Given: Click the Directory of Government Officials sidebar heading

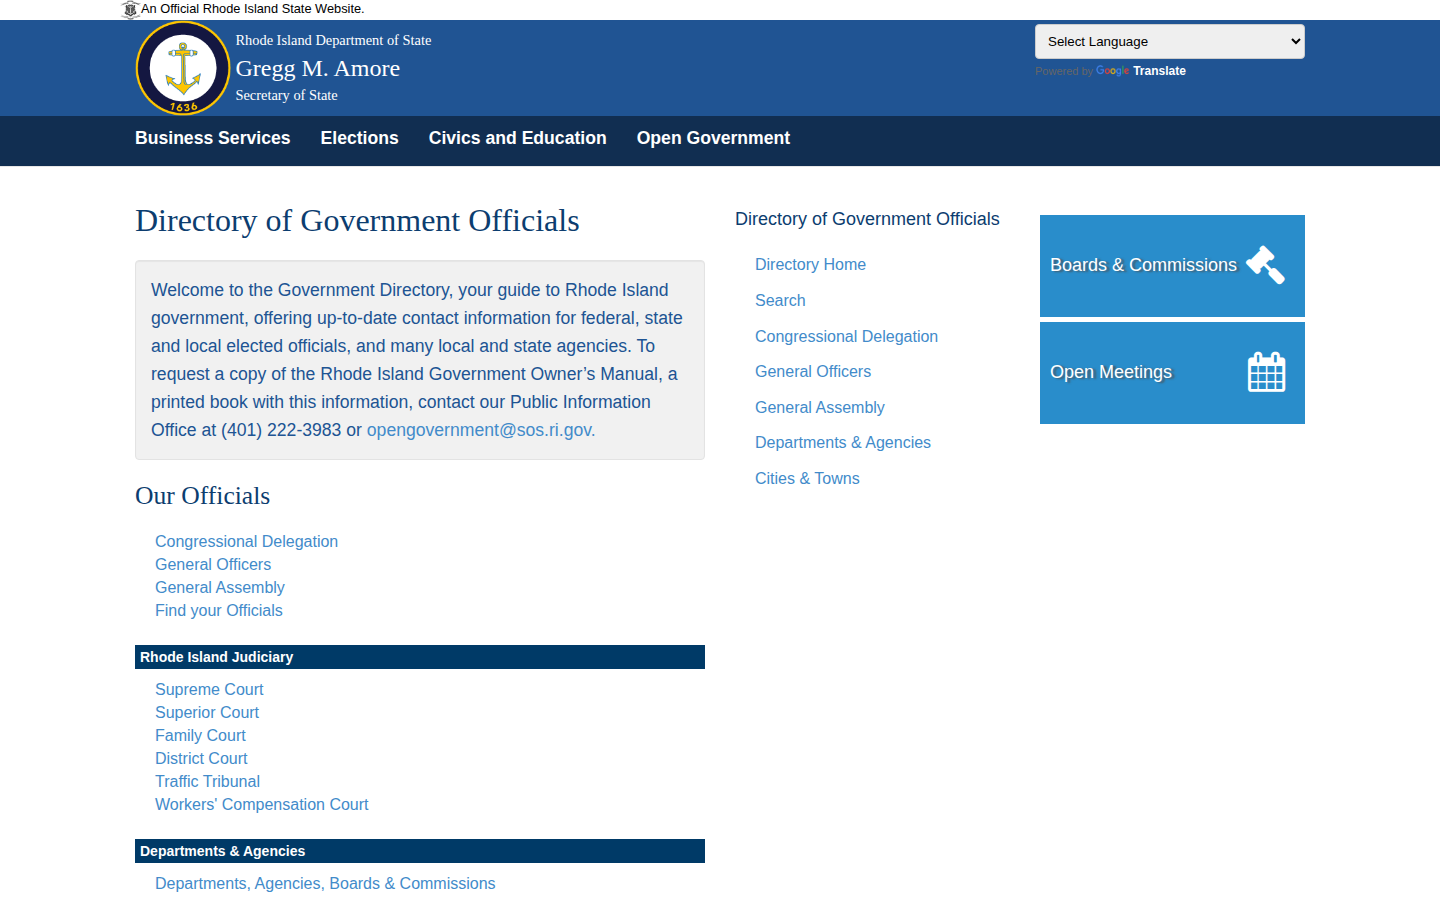Looking at the screenshot, I should pos(867,219).
